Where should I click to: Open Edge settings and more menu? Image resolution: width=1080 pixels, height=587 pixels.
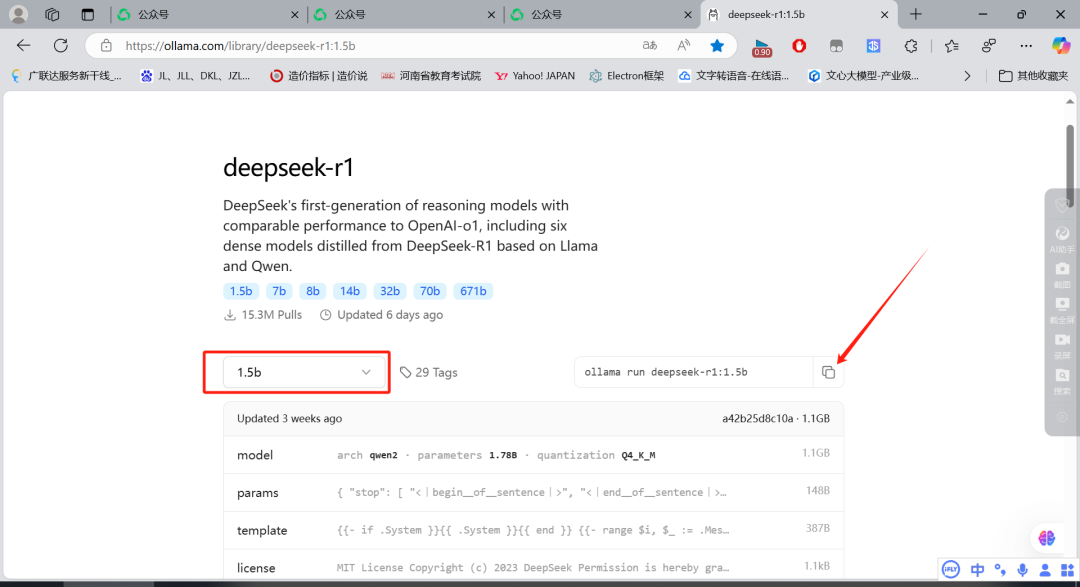point(1026,45)
